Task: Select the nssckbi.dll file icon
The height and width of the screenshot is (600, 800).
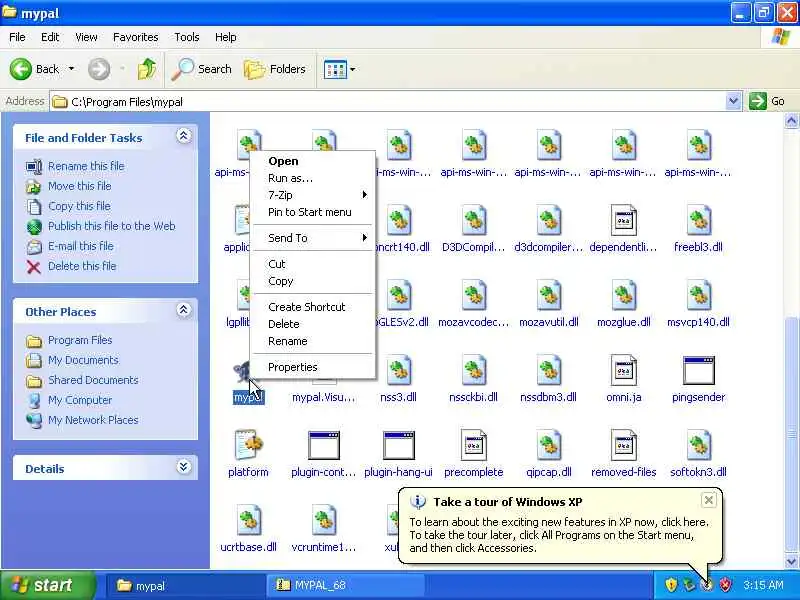Action: point(473,371)
